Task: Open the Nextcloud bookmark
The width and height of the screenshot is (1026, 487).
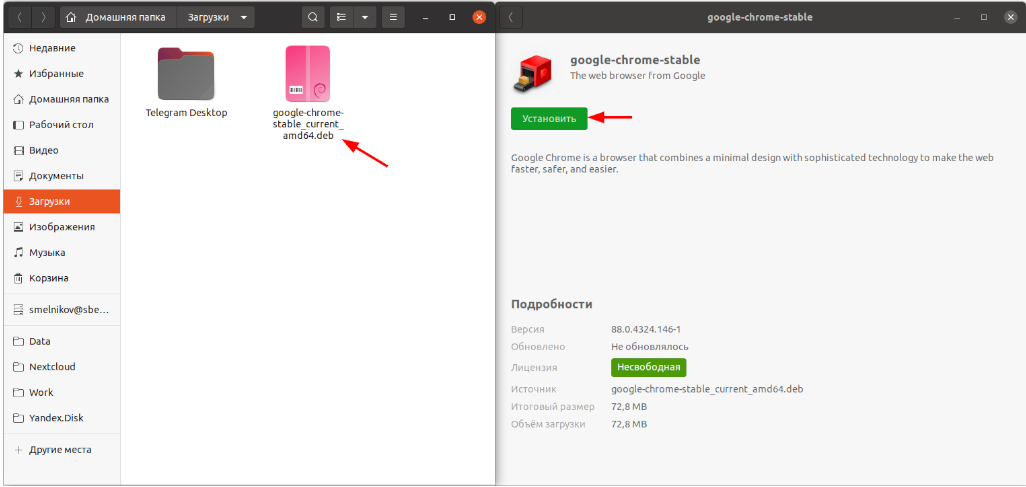Action: point(62,367)
